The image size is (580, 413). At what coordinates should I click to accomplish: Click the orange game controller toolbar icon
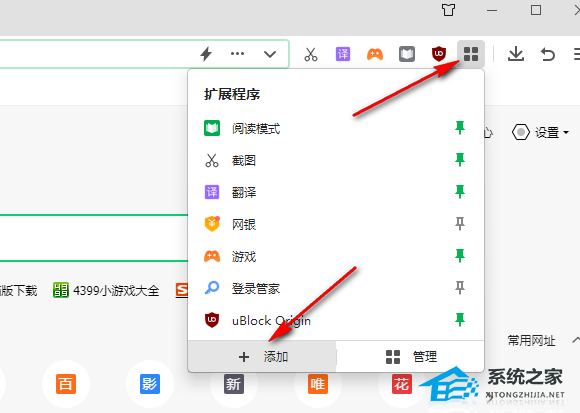pos(375,54)
